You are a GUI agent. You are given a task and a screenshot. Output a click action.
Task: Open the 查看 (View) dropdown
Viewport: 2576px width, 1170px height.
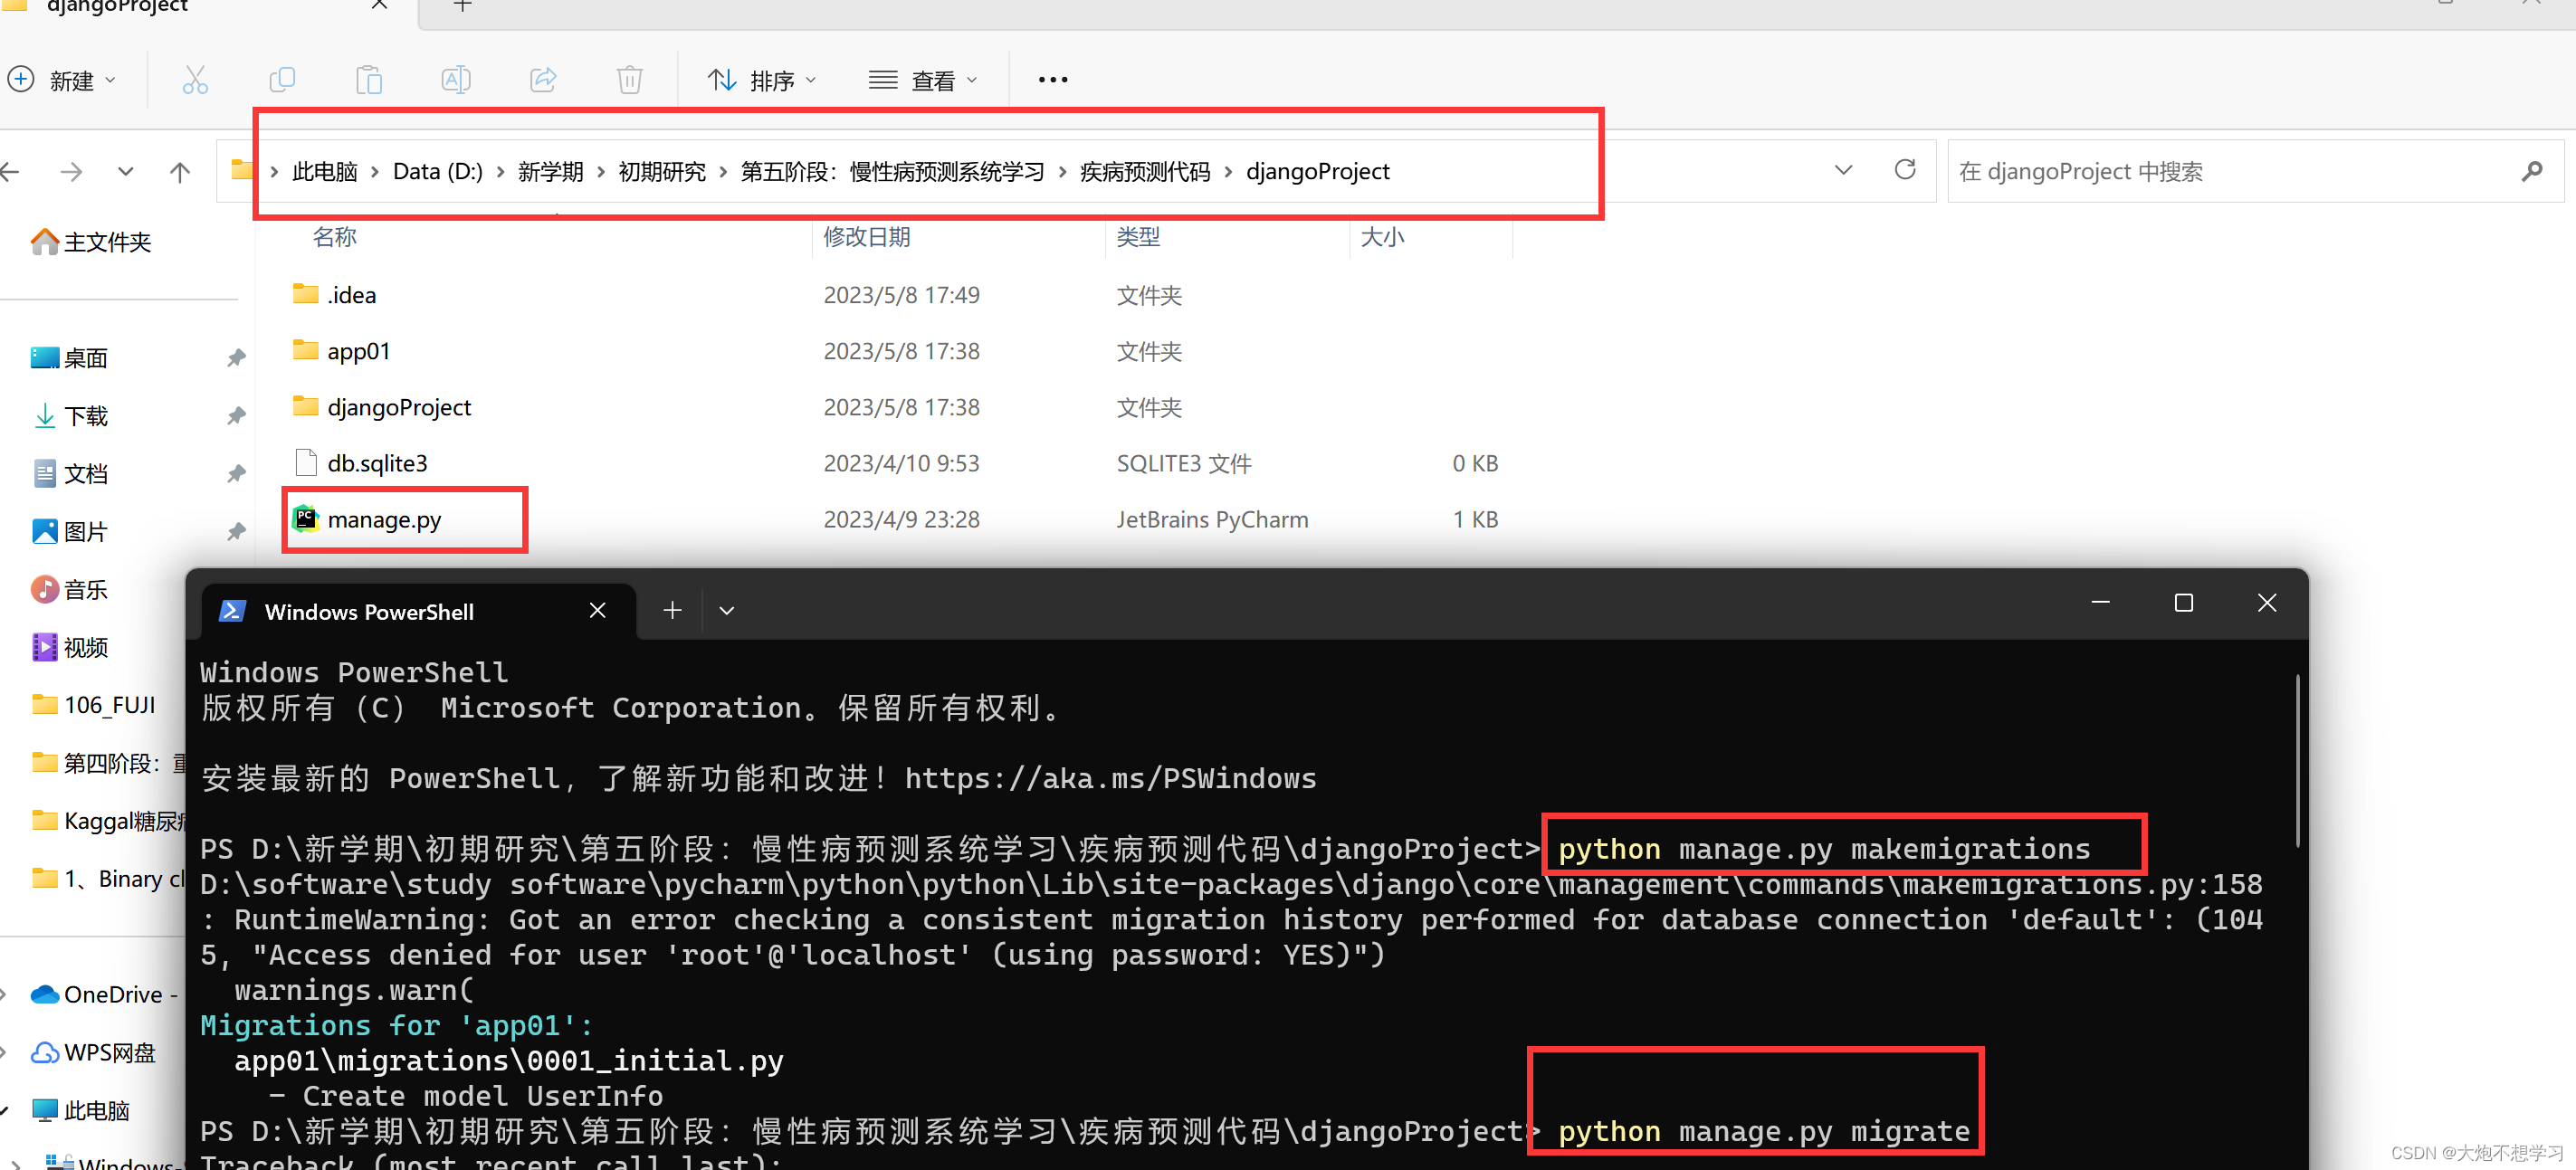pyautogui.click(x=923, y=80)
